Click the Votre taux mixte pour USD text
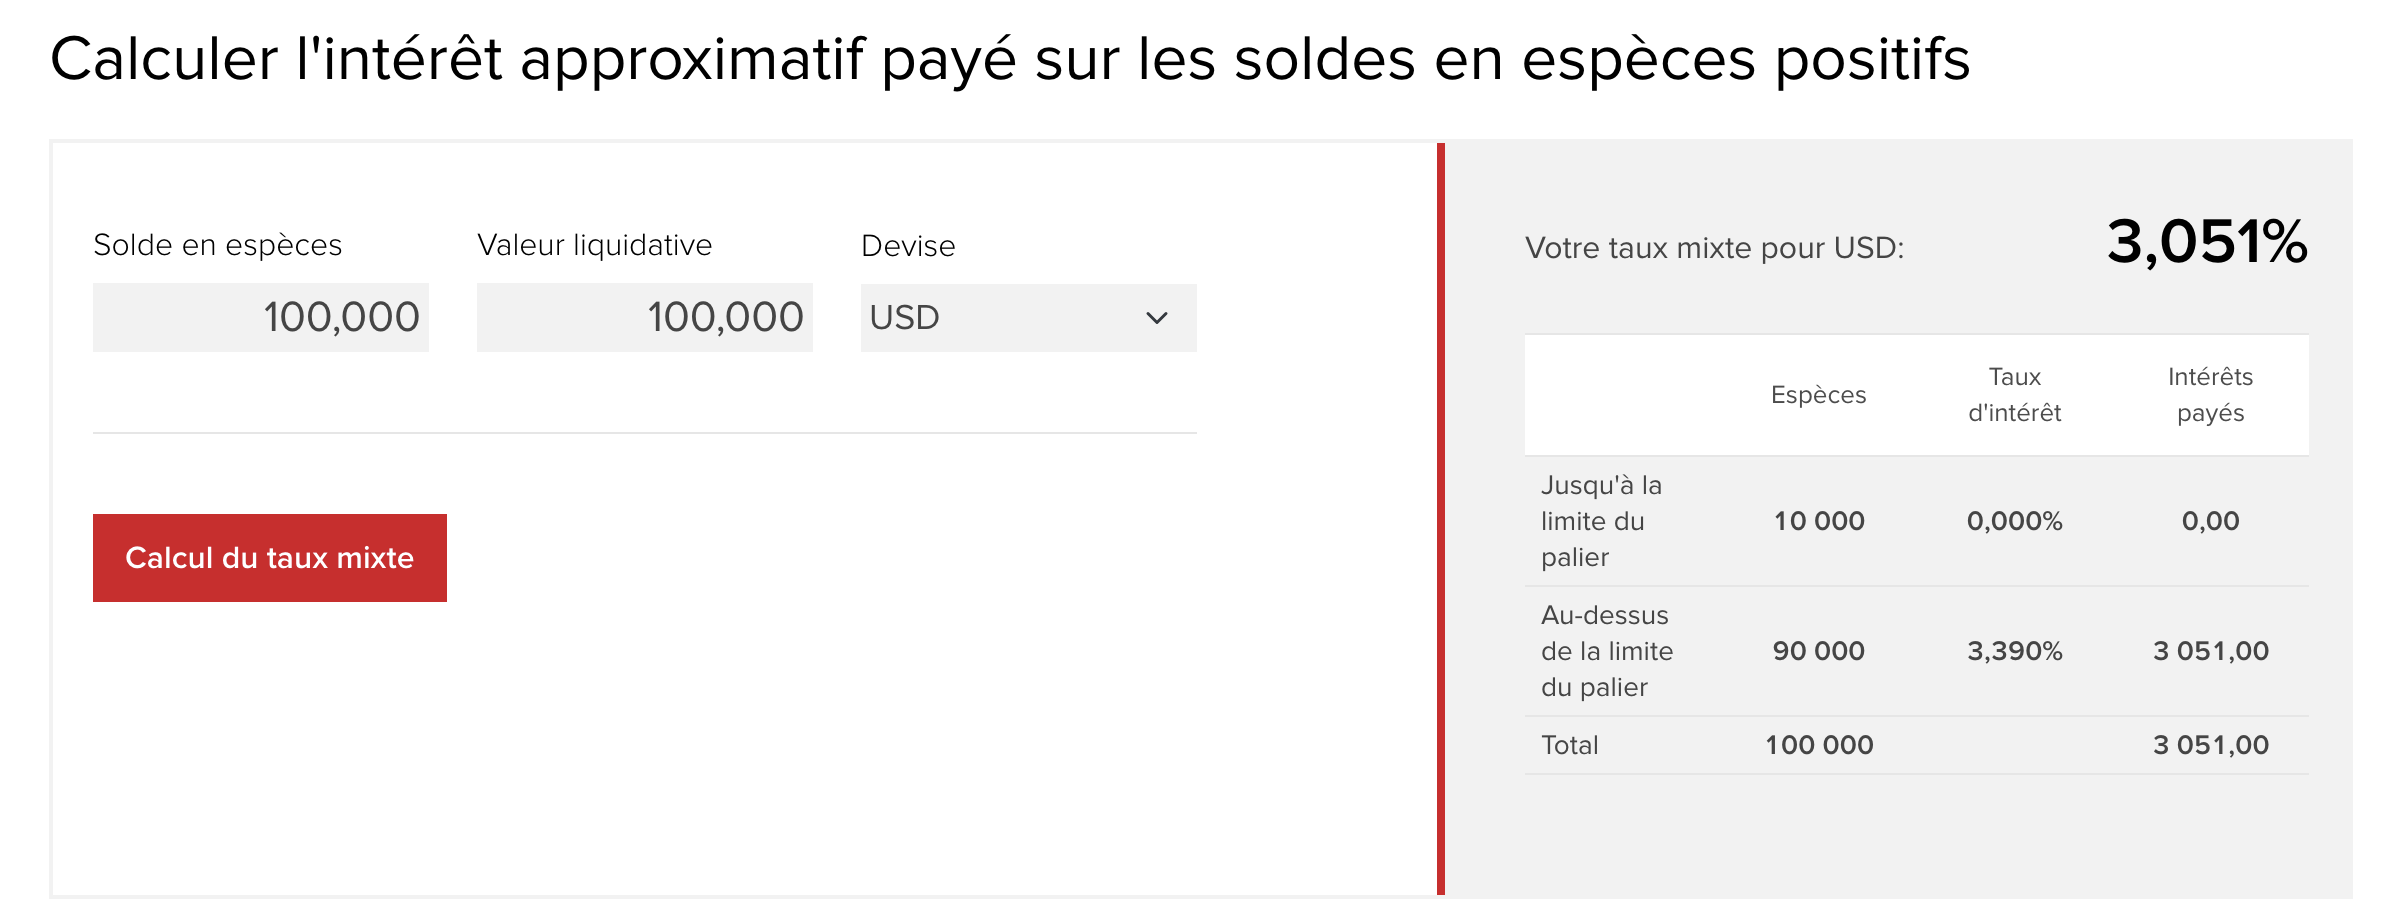 click(1714, 248)
